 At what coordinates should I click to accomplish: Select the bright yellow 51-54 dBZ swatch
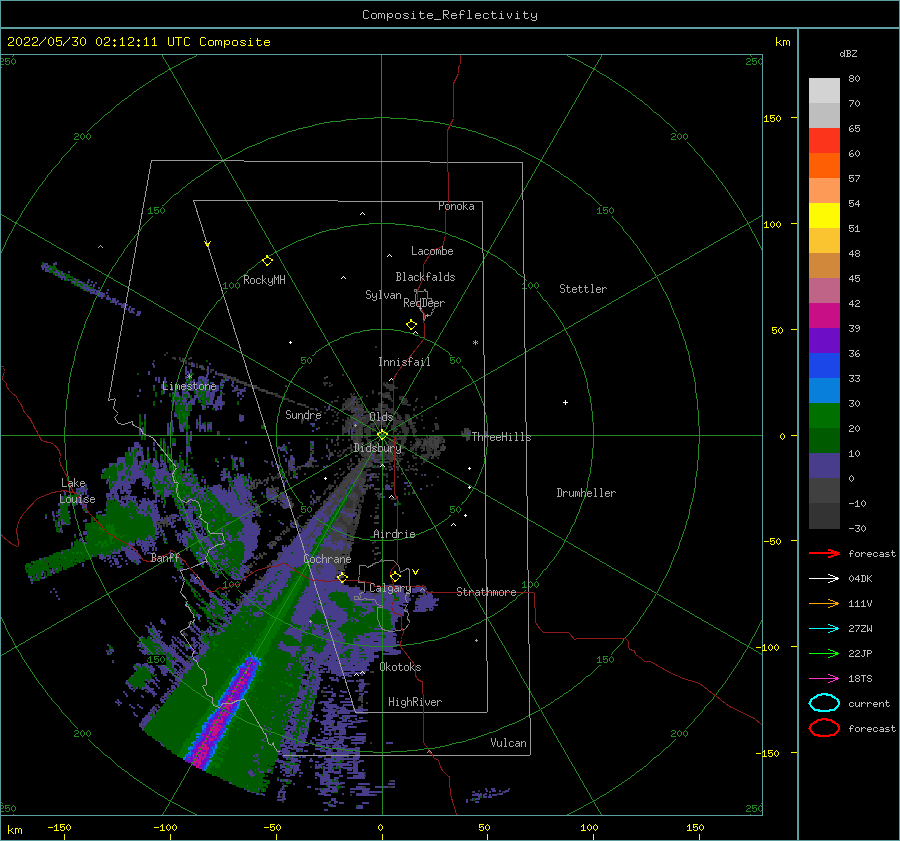coord(824,216)
